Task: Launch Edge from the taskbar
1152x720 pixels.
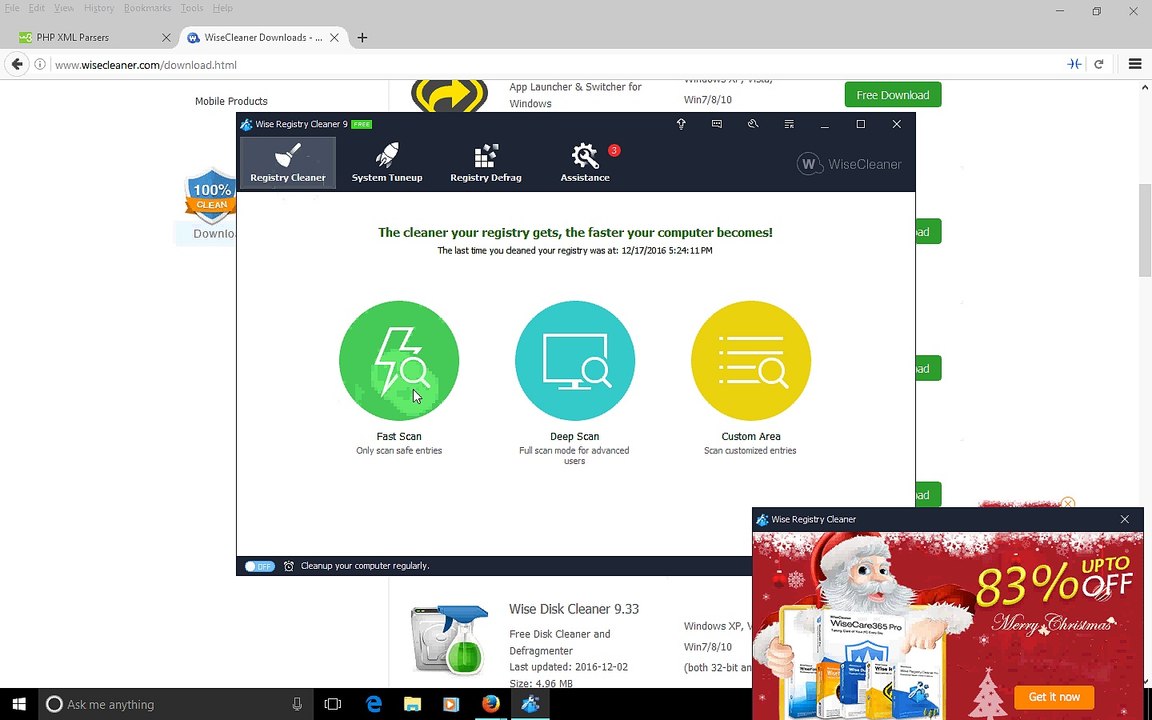Action: pyautogui.click(x=374, y=705)
